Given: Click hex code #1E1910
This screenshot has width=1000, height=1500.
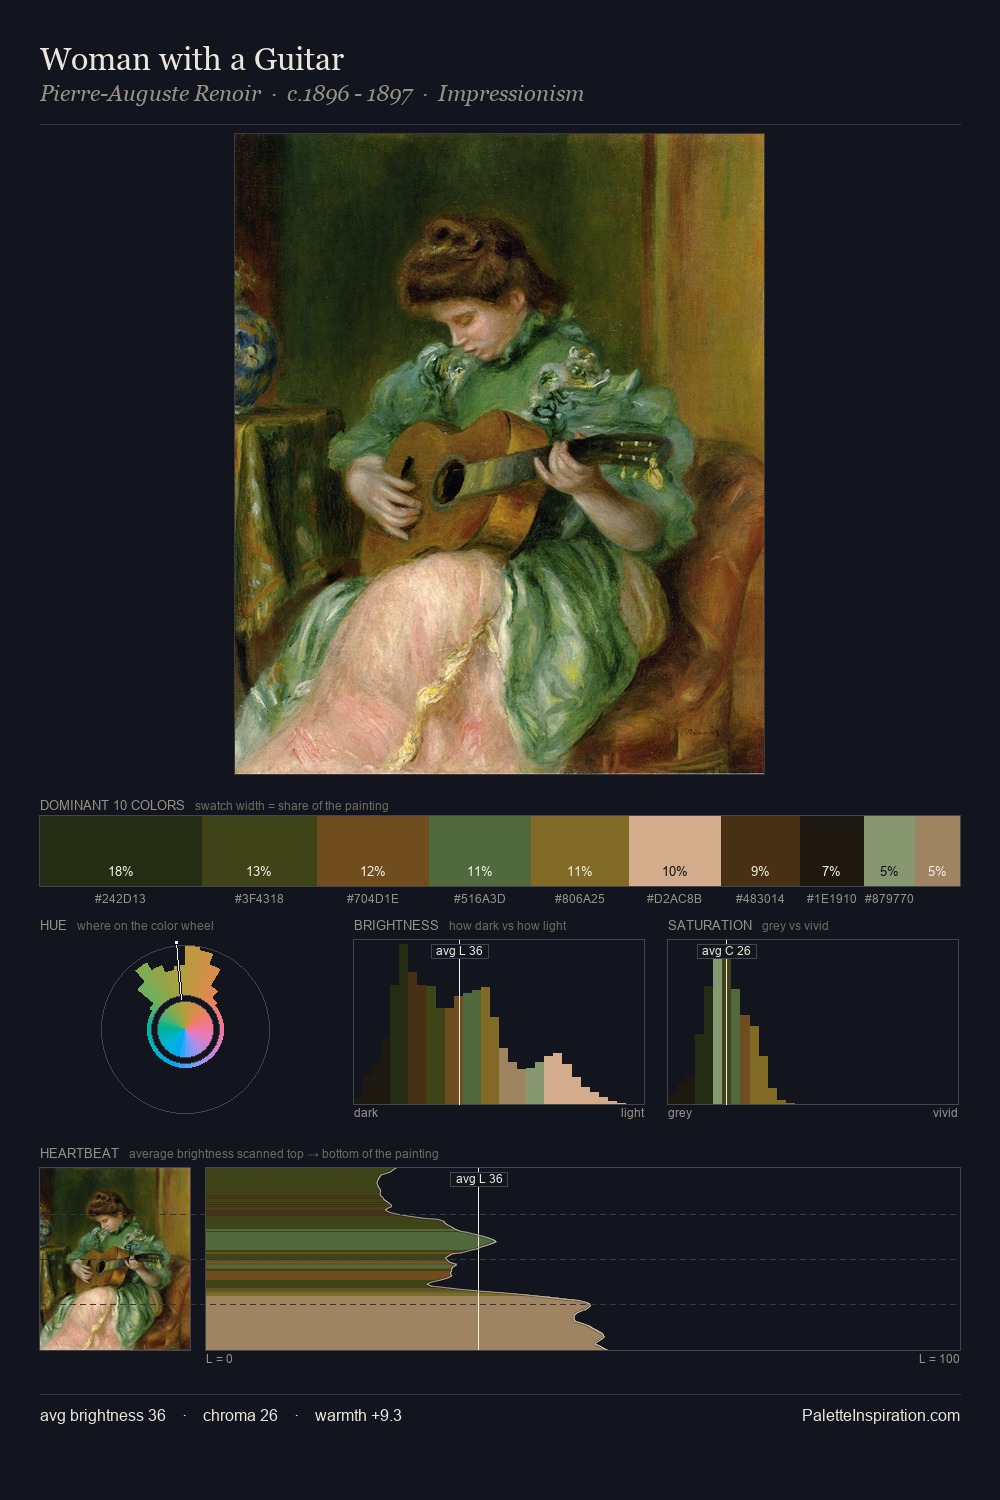Looking at the screenshot, I should pyautogui.click(x=832, y=899).
